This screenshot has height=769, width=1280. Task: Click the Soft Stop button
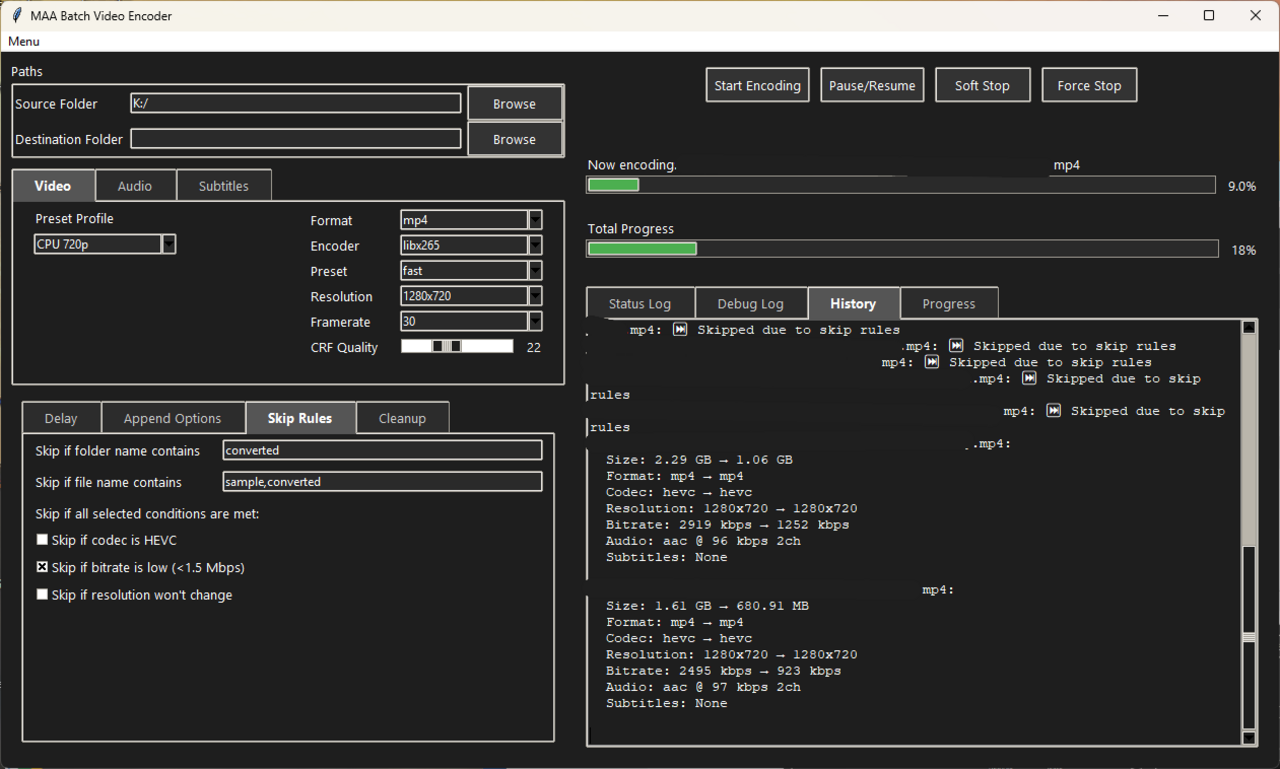point(982,85)
